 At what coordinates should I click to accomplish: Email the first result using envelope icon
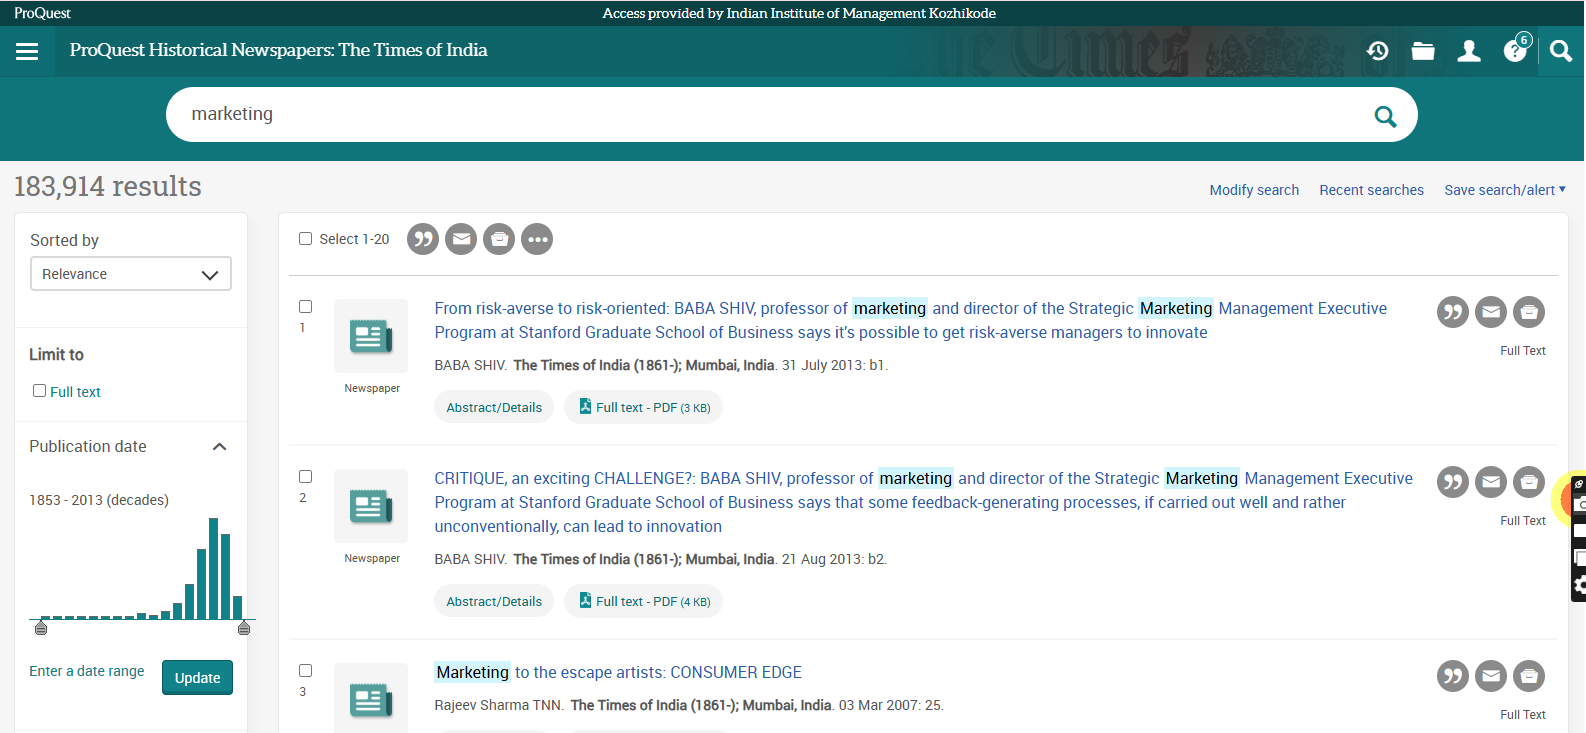coord(1490,312)
